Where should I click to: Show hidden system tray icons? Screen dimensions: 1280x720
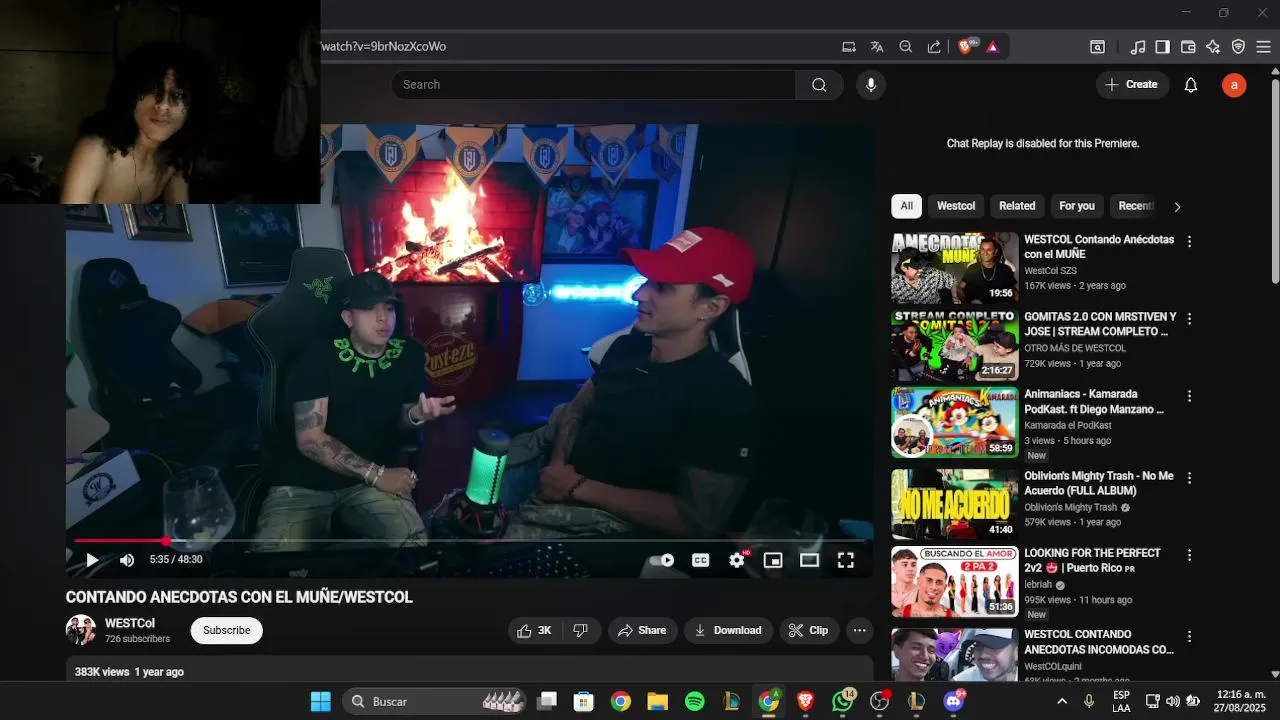1062,701
